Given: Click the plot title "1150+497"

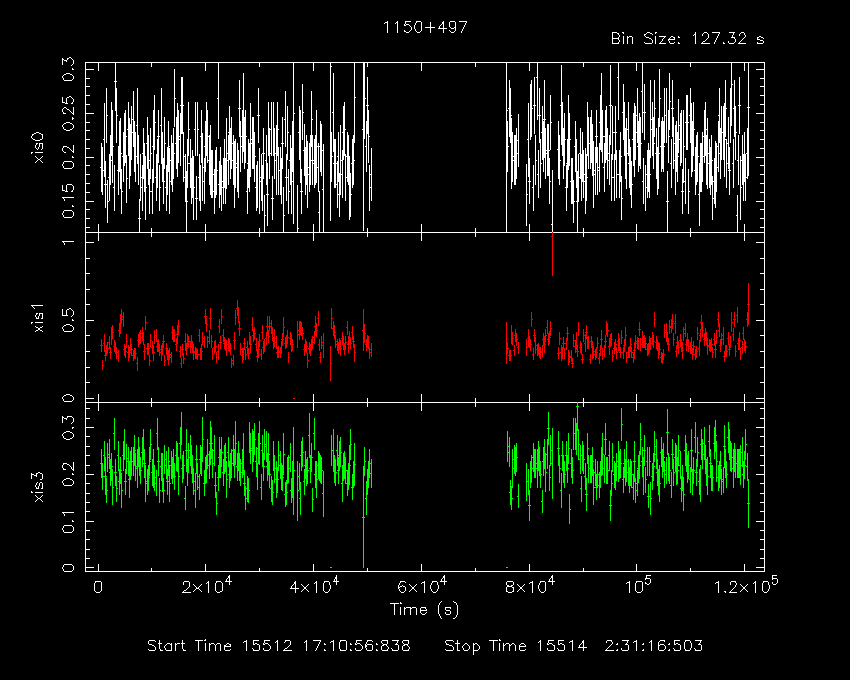Looking at the screenshot, I should point(425,27).
